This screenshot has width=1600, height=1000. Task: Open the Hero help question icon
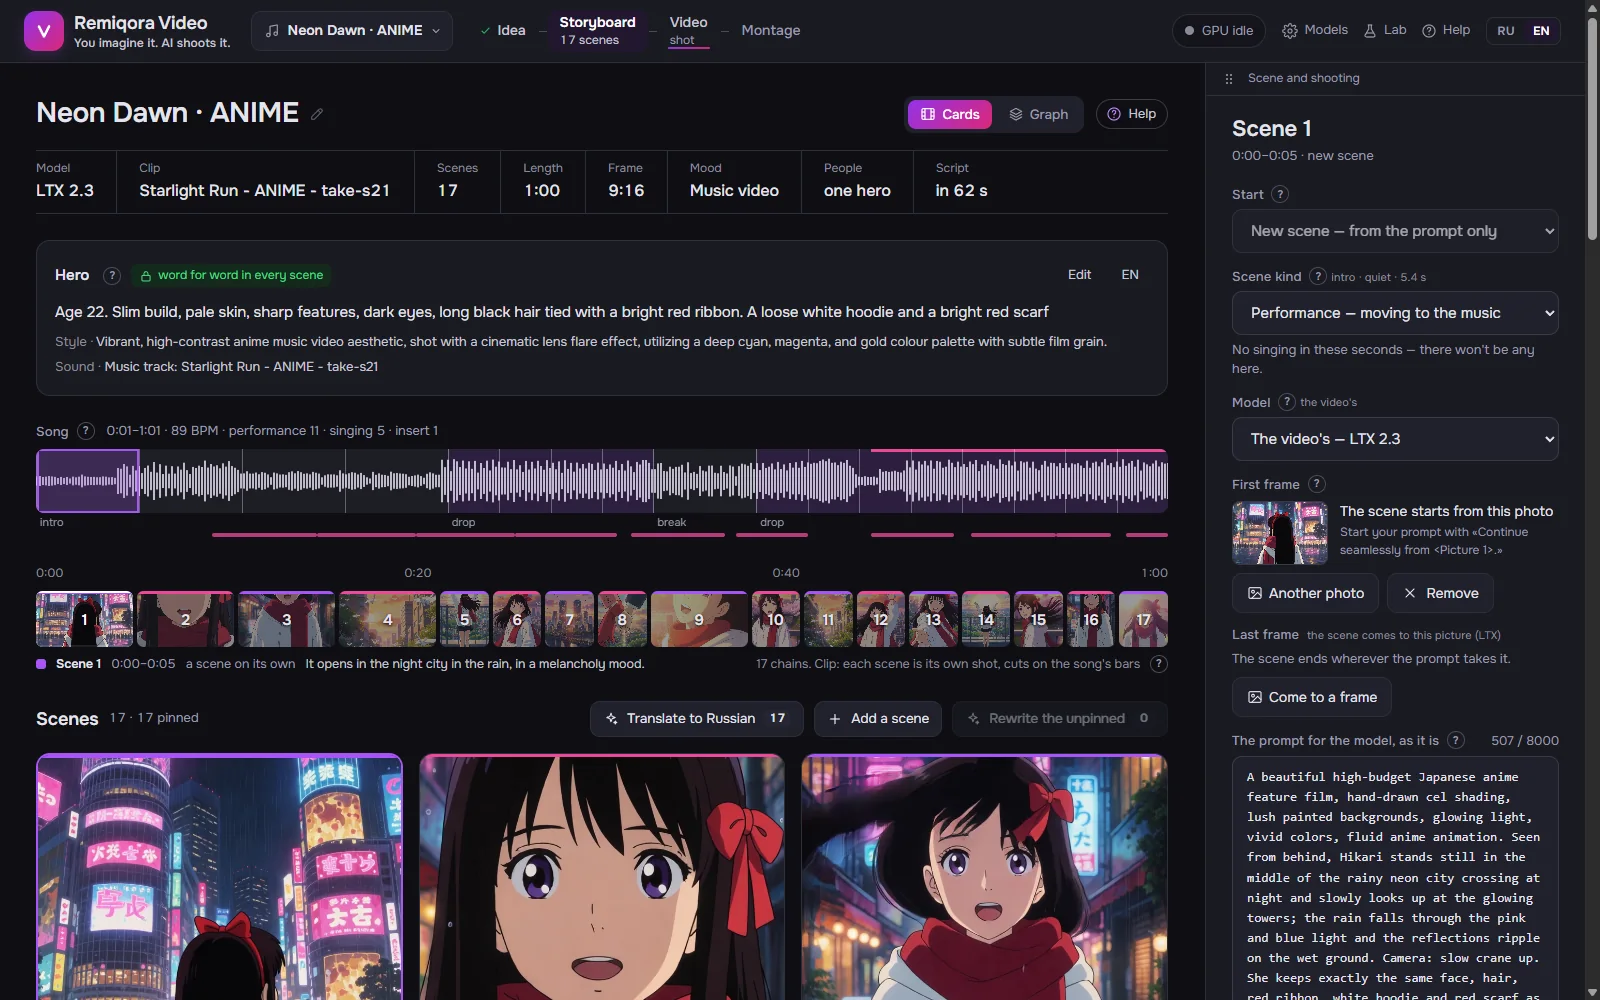[x=112, y=275]
